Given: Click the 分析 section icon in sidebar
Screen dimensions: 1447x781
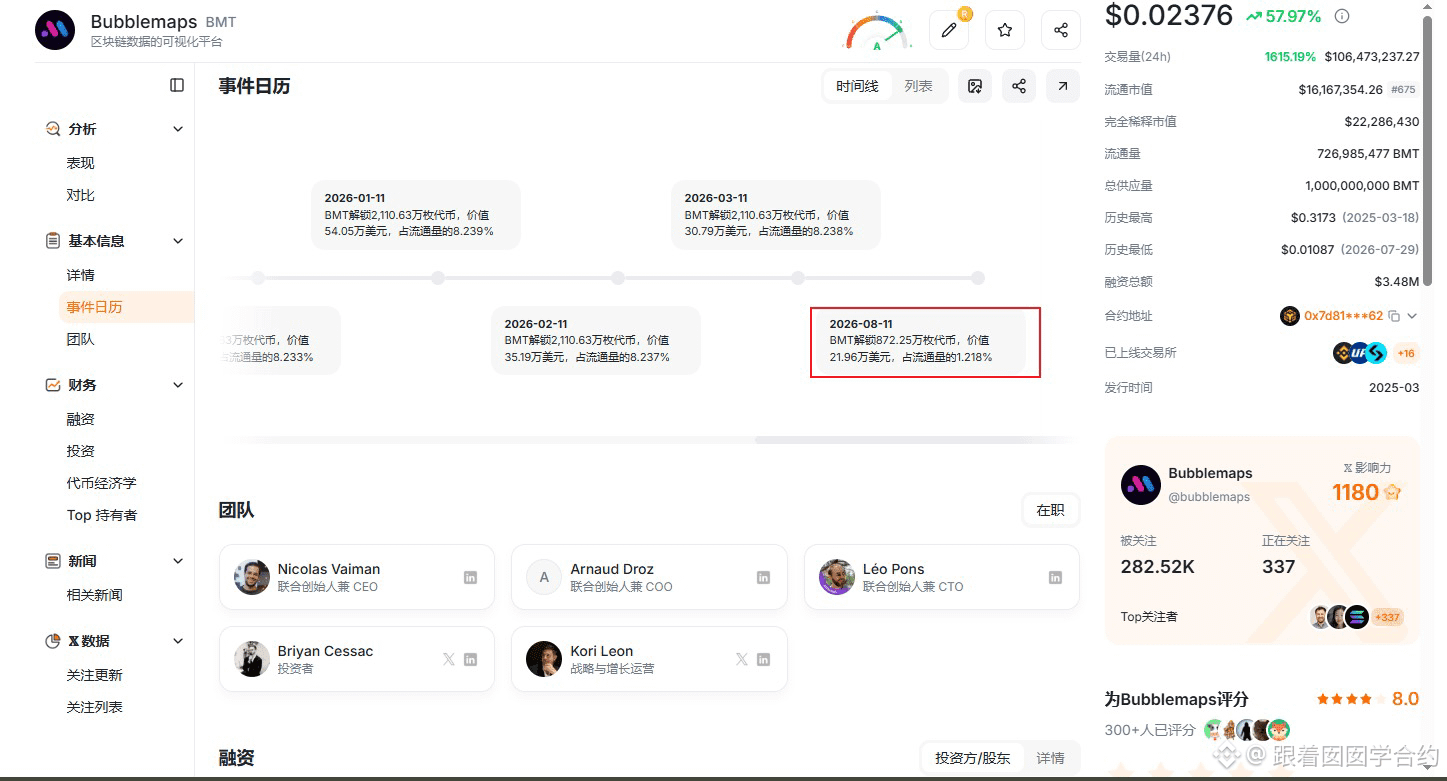Looking at the screenshot, I should click(53, 129).
